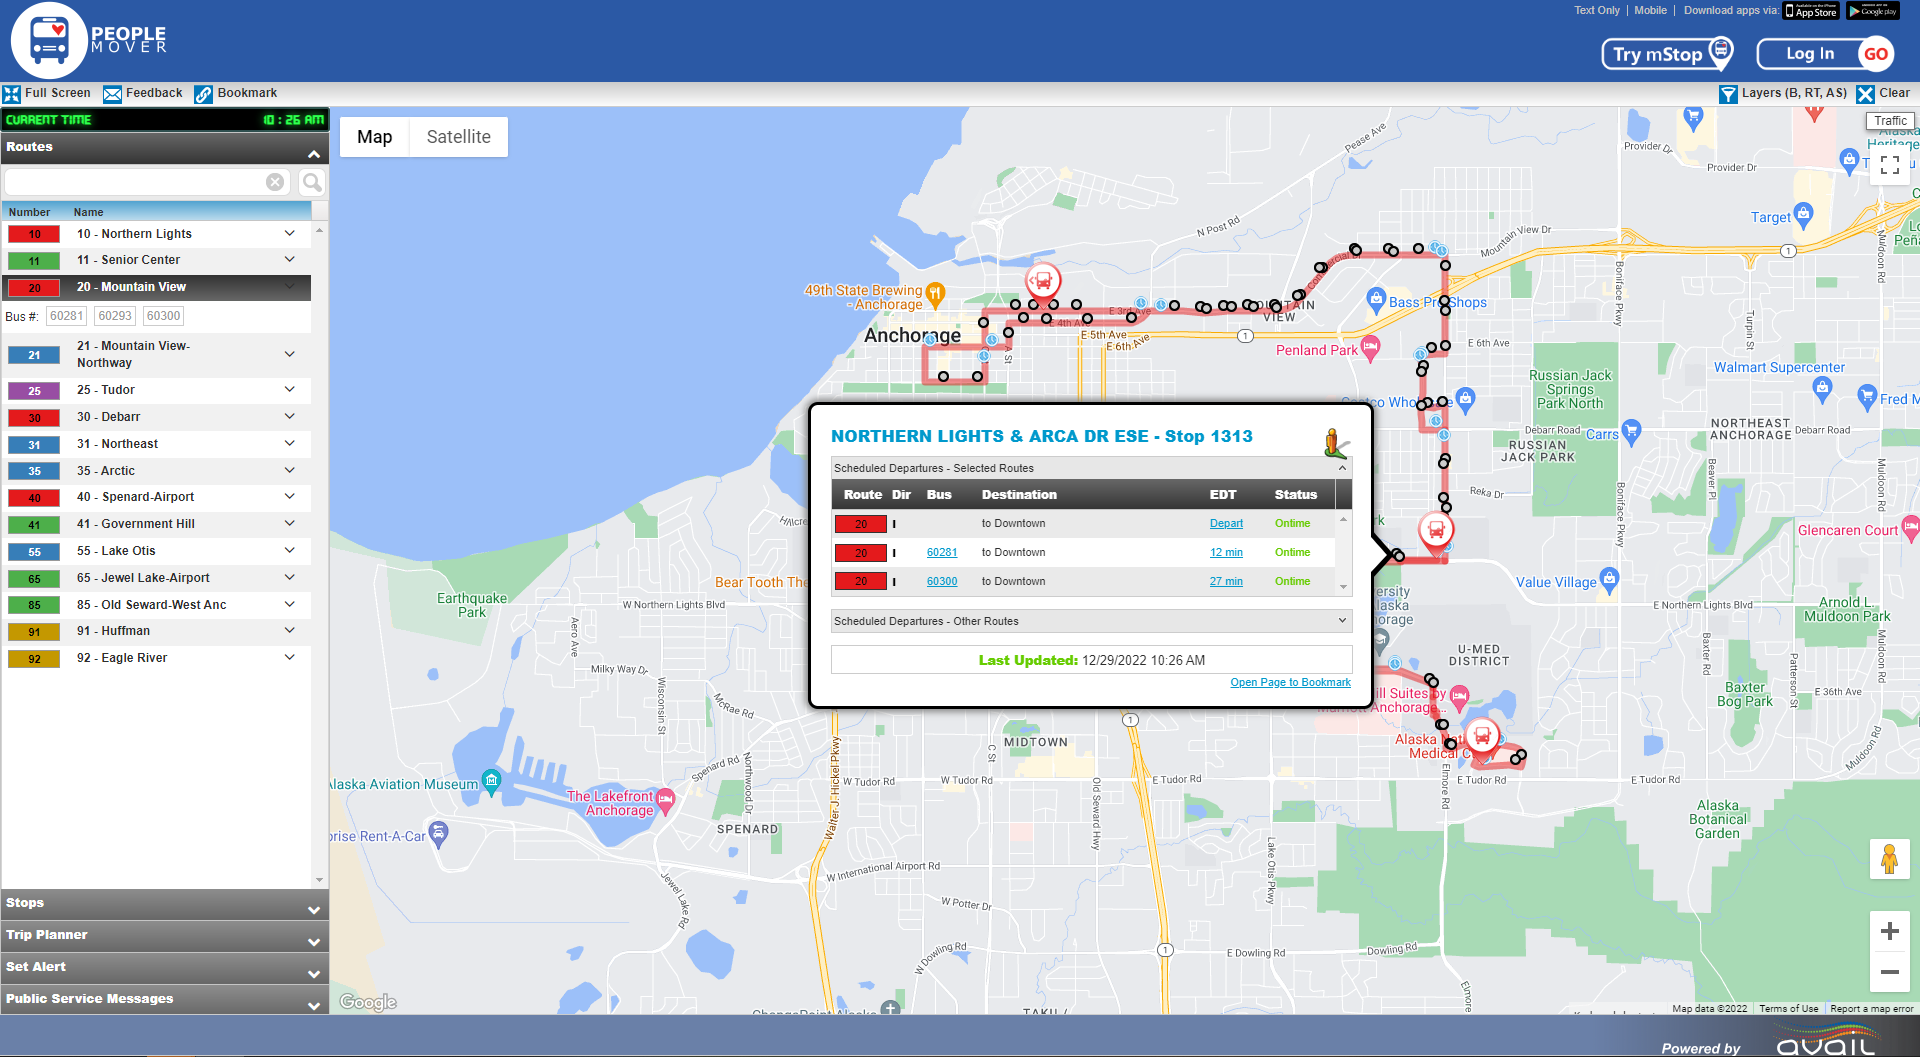This screenshot has width=1920, height=1057.
Task: Open the Layers filter icon
Action: click(1728, 94)
